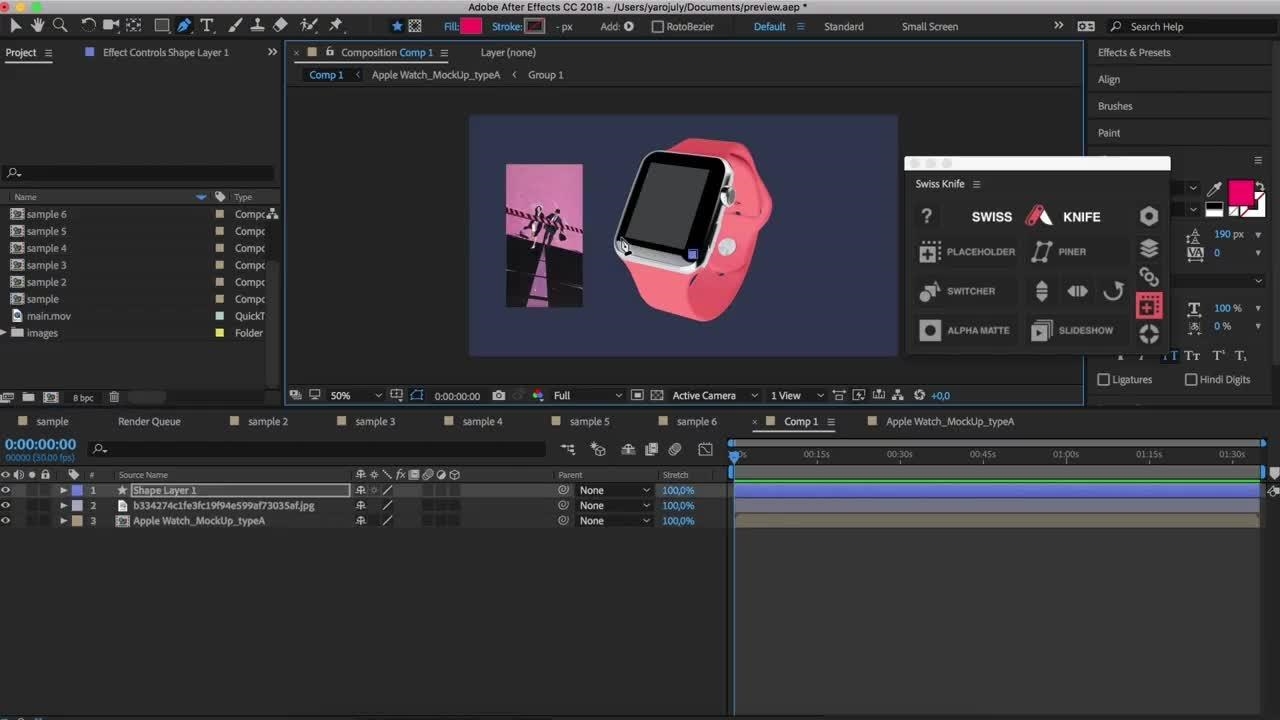Expand the Apple Watch_MockUp_typeA layer properties

tap(64, 521)
